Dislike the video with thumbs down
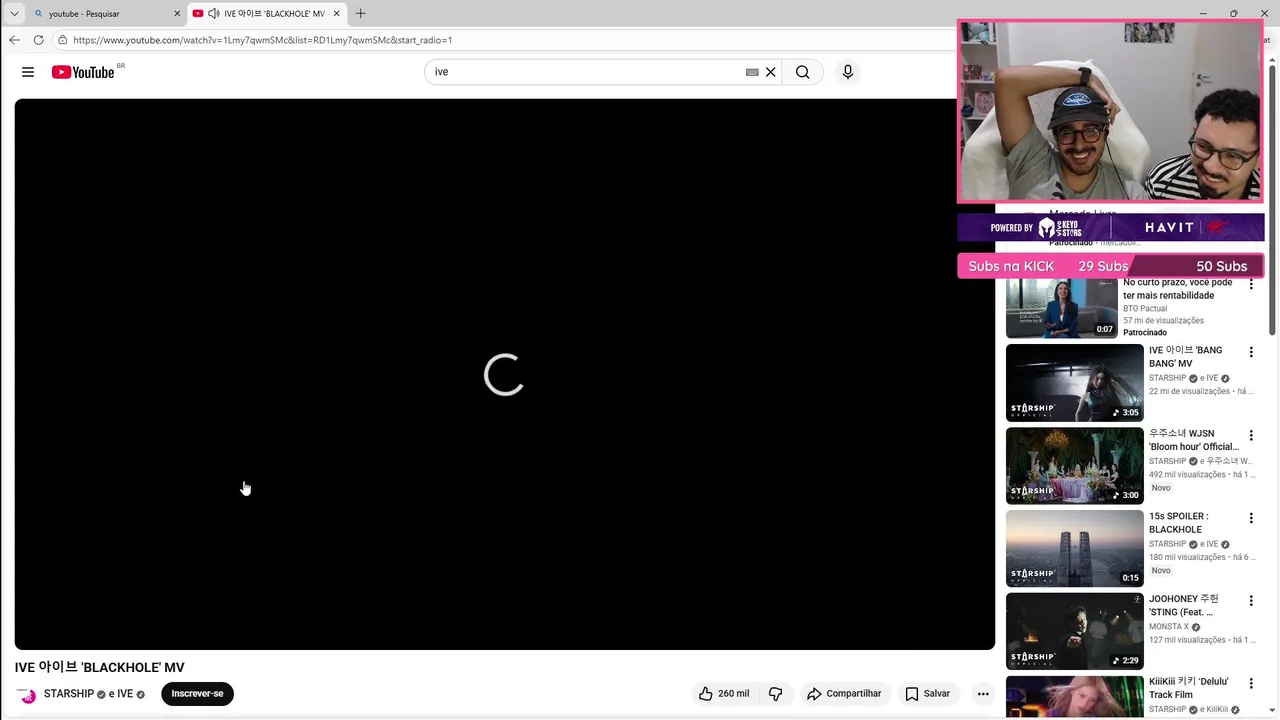Image resolution: width=1280 pixels, height=720 pixels. (x=775, y=693)
